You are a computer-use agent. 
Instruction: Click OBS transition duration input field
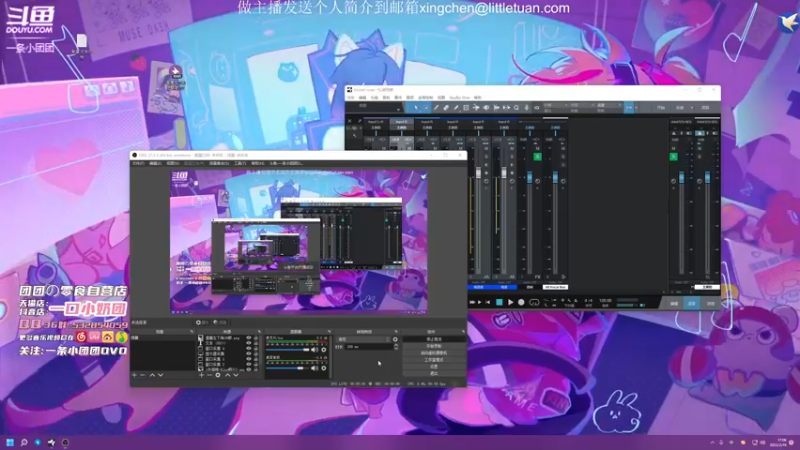369,346
